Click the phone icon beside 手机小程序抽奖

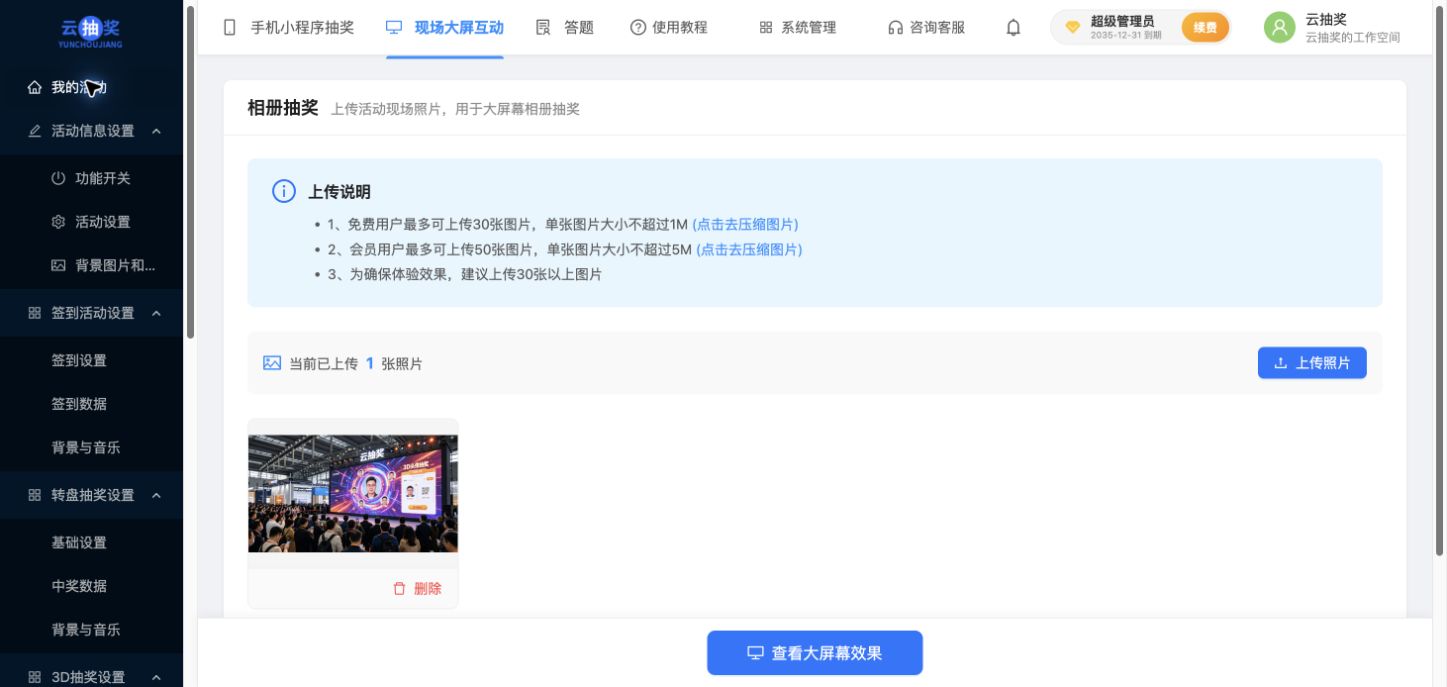click(230, 27)
